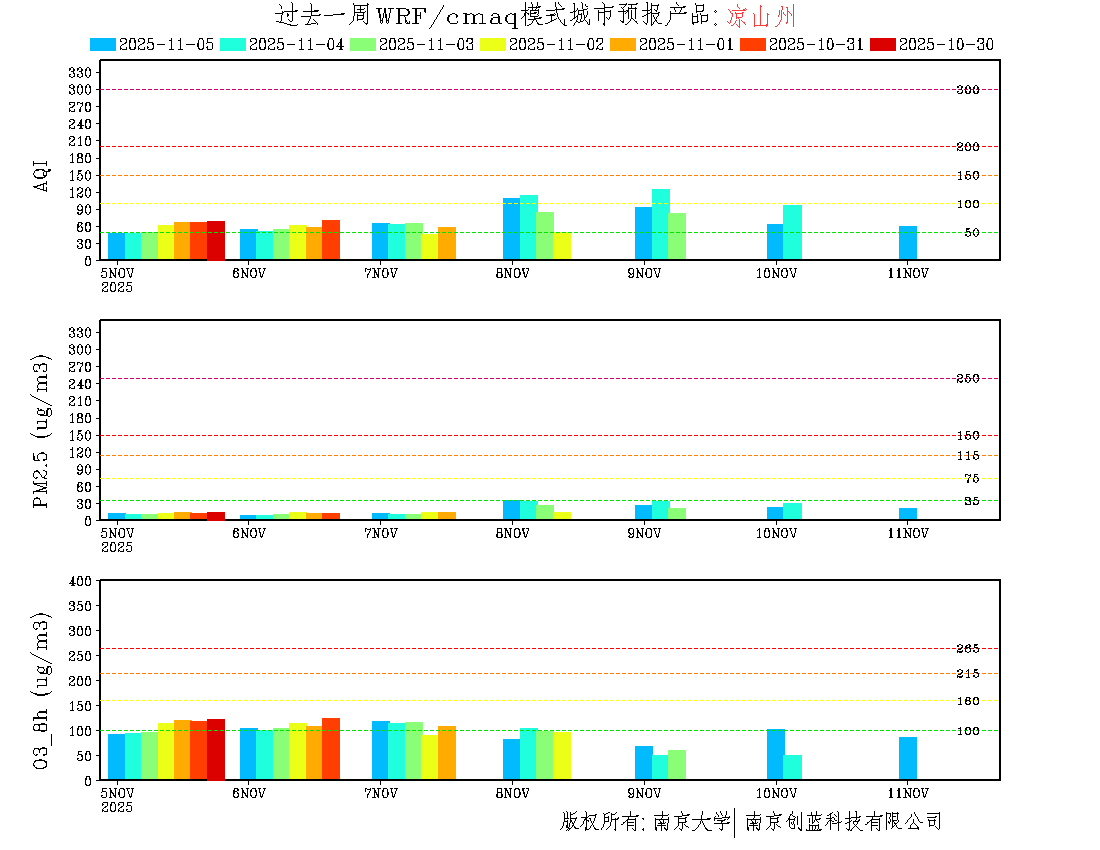Click the 2025-11-02 yellow legend swatch
1100x850 pixels.
(x=493, y=44)
